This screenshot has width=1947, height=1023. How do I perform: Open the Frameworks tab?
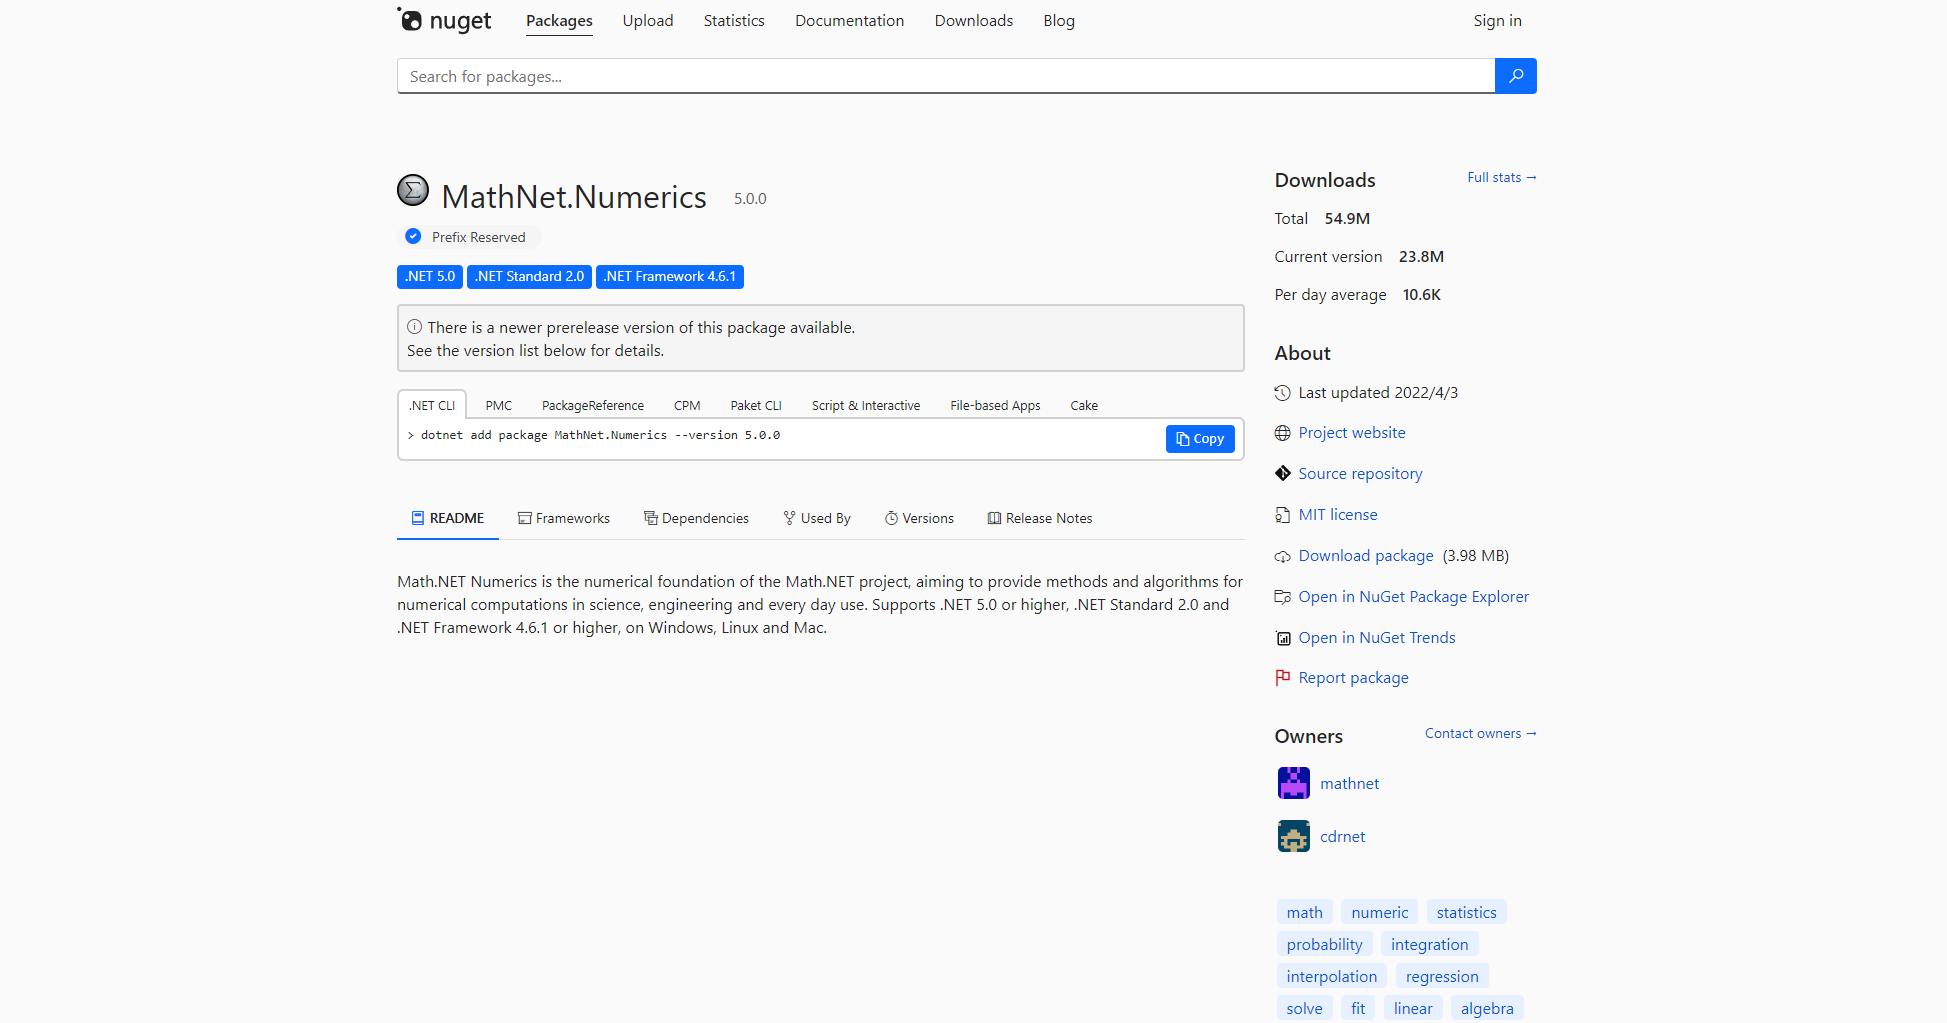572,518
